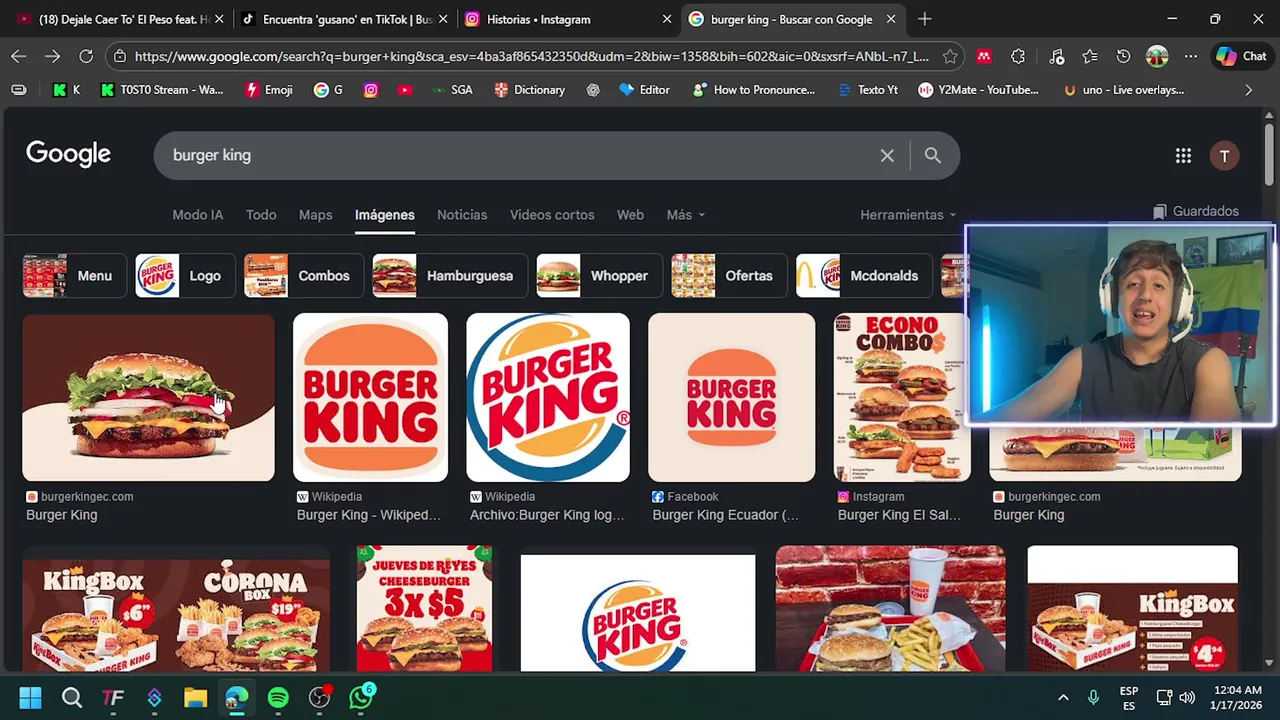Open WhatsApp from the taskbar
Image resolution: width=1280 pixels, height=720 pixels.
click(x=361, y=697)
